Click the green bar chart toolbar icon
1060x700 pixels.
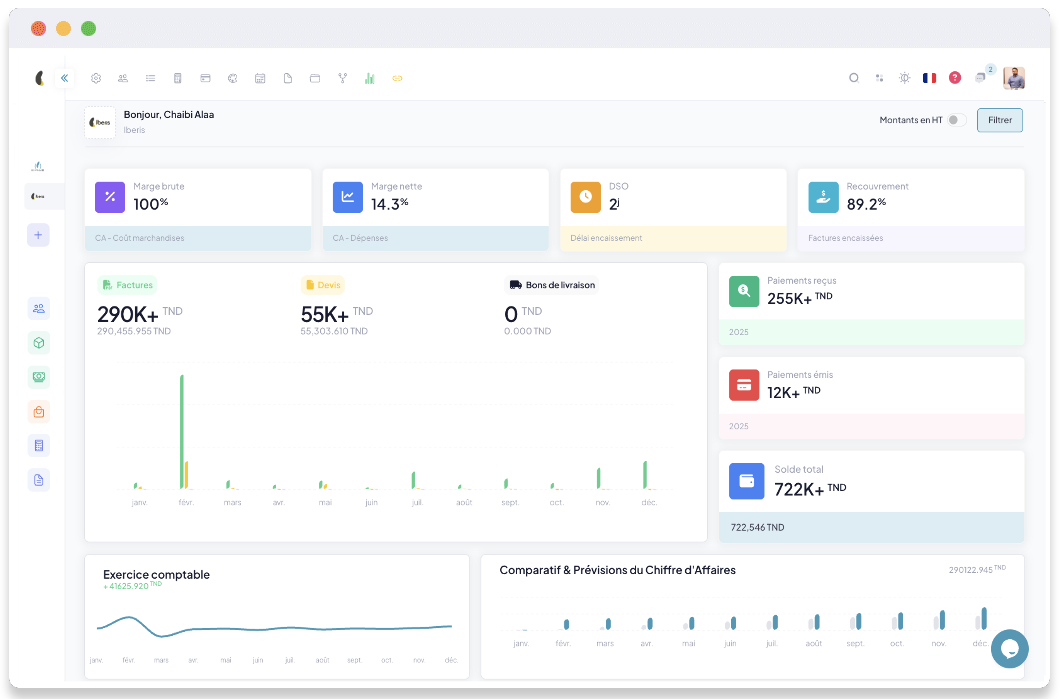369,78
